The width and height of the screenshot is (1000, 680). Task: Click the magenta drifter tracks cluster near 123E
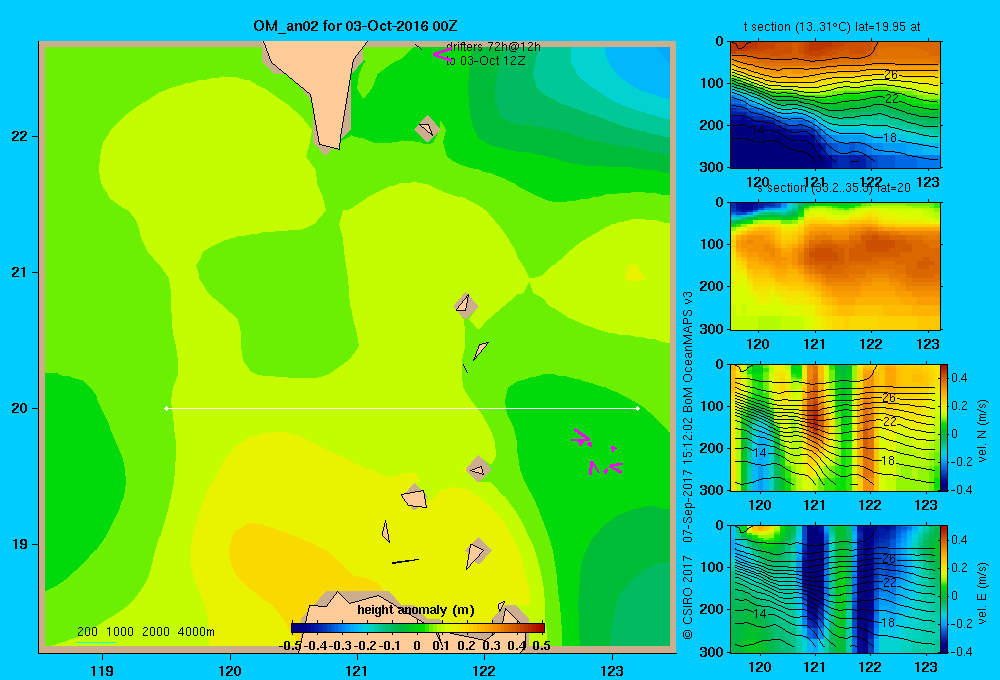tap(597, 452)
